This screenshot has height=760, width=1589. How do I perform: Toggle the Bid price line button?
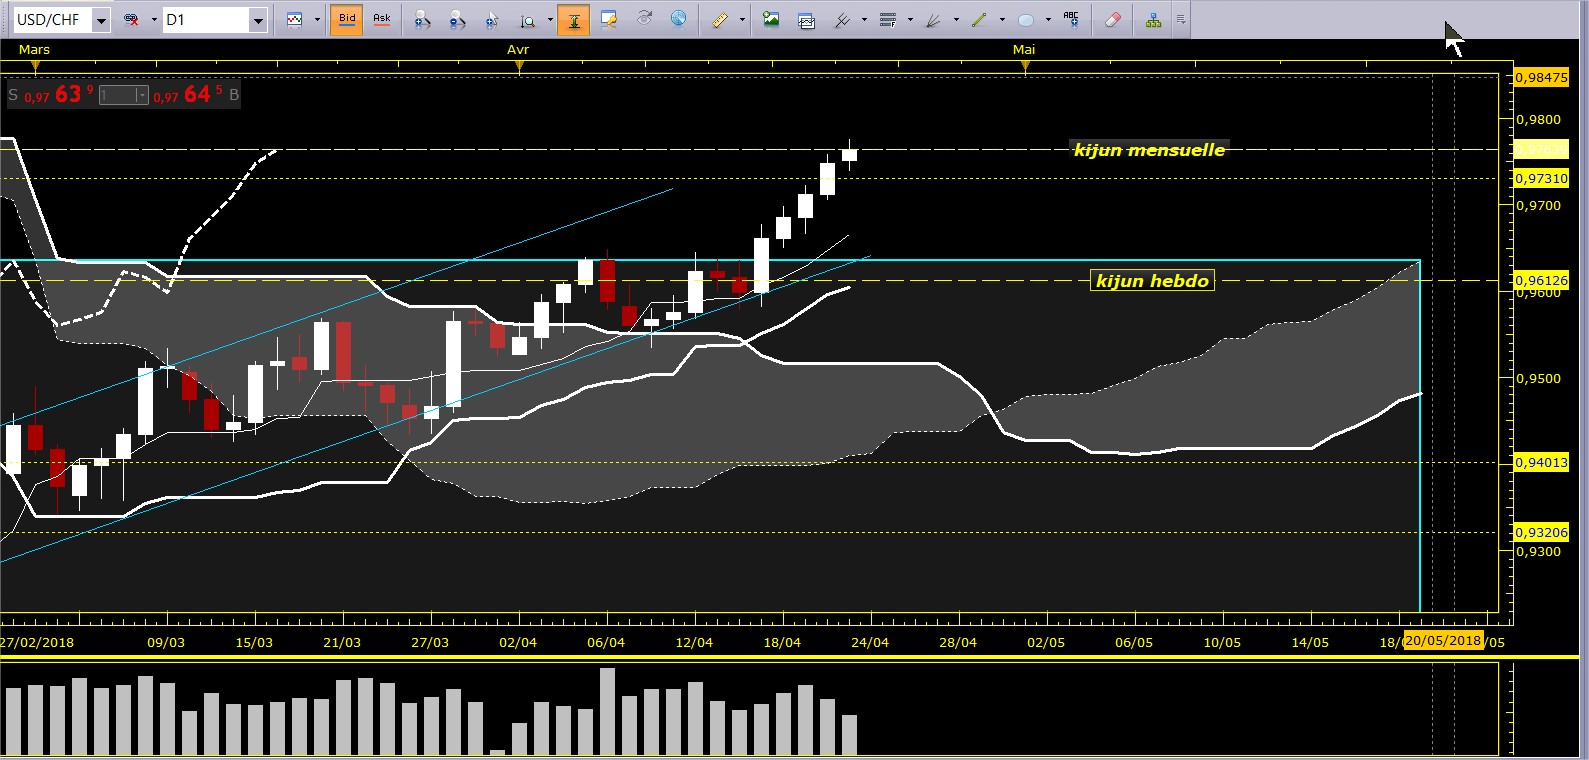(347, 19)
